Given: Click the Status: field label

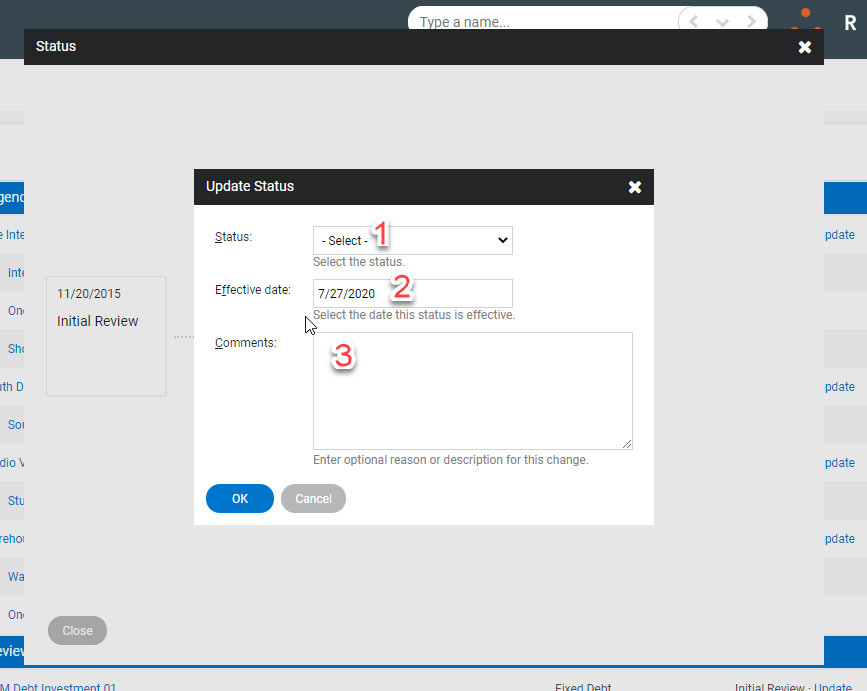Looking at the screenshot, I should 233,237.
